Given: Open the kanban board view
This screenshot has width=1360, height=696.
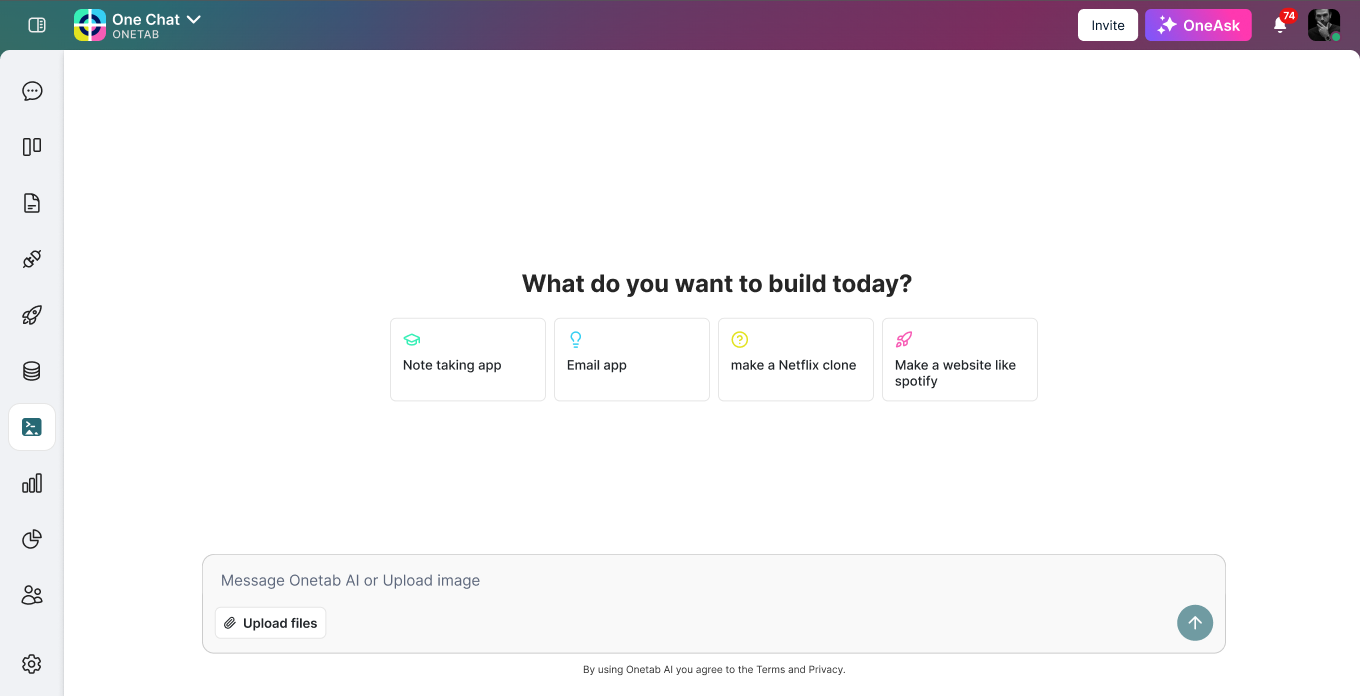Looking at the screenshot, I should click(32, 146).
